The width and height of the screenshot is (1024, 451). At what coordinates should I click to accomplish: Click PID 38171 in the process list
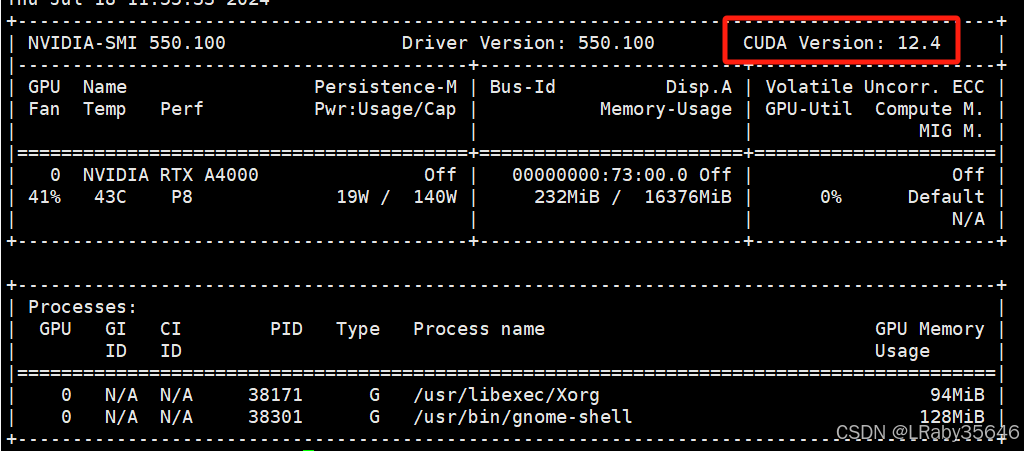click(x=275, y=394)
